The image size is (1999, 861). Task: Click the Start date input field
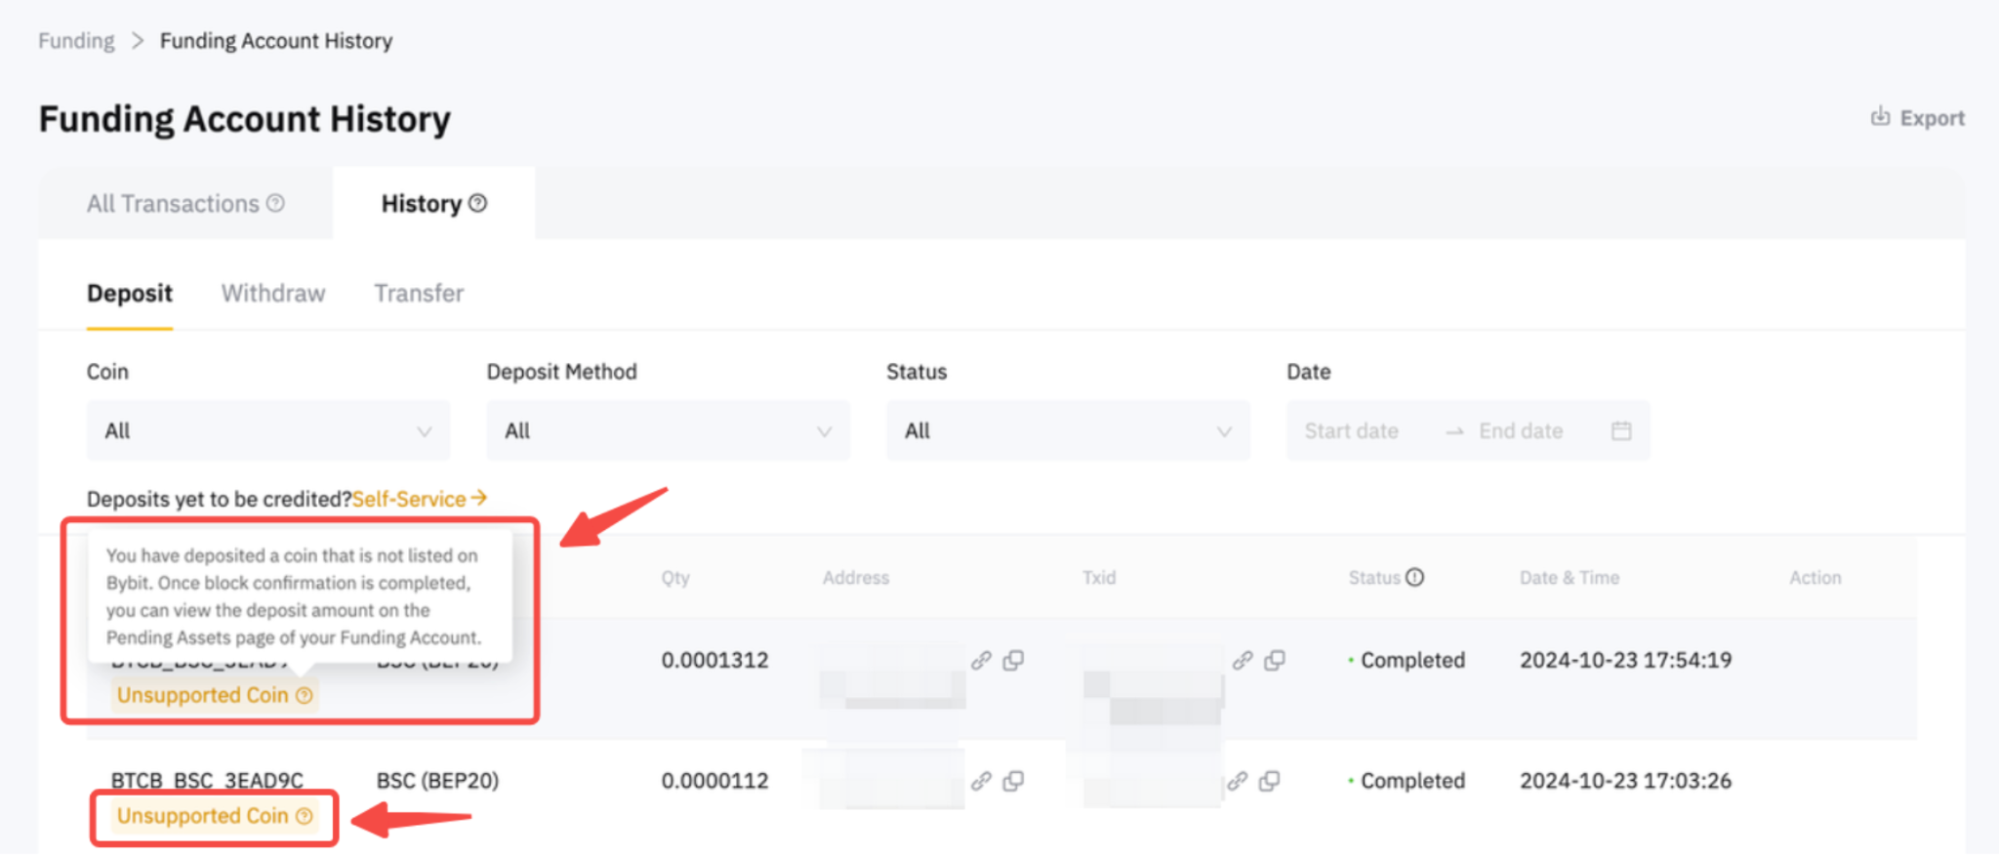1351,431
